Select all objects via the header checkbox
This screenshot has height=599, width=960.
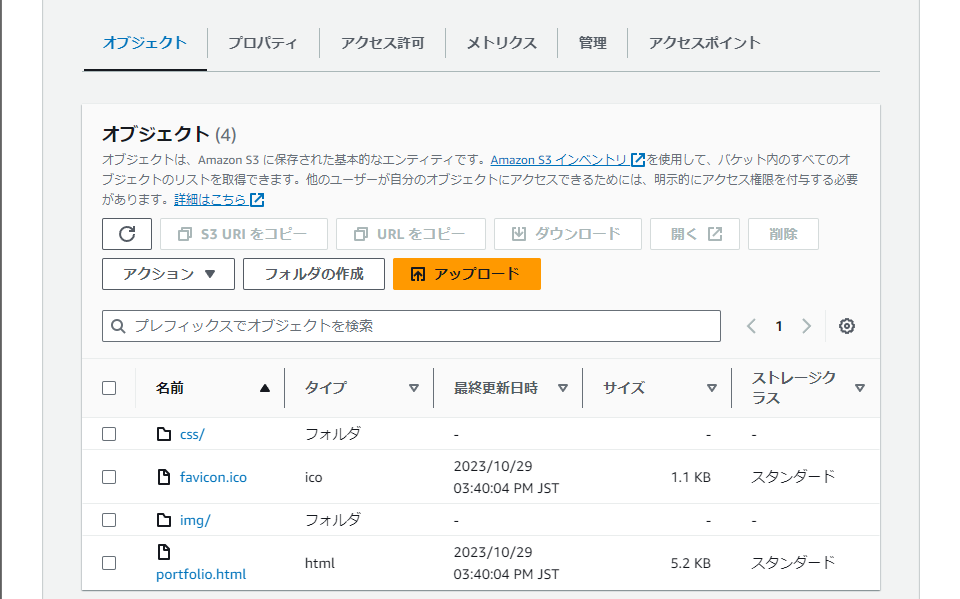coord(109,387)
